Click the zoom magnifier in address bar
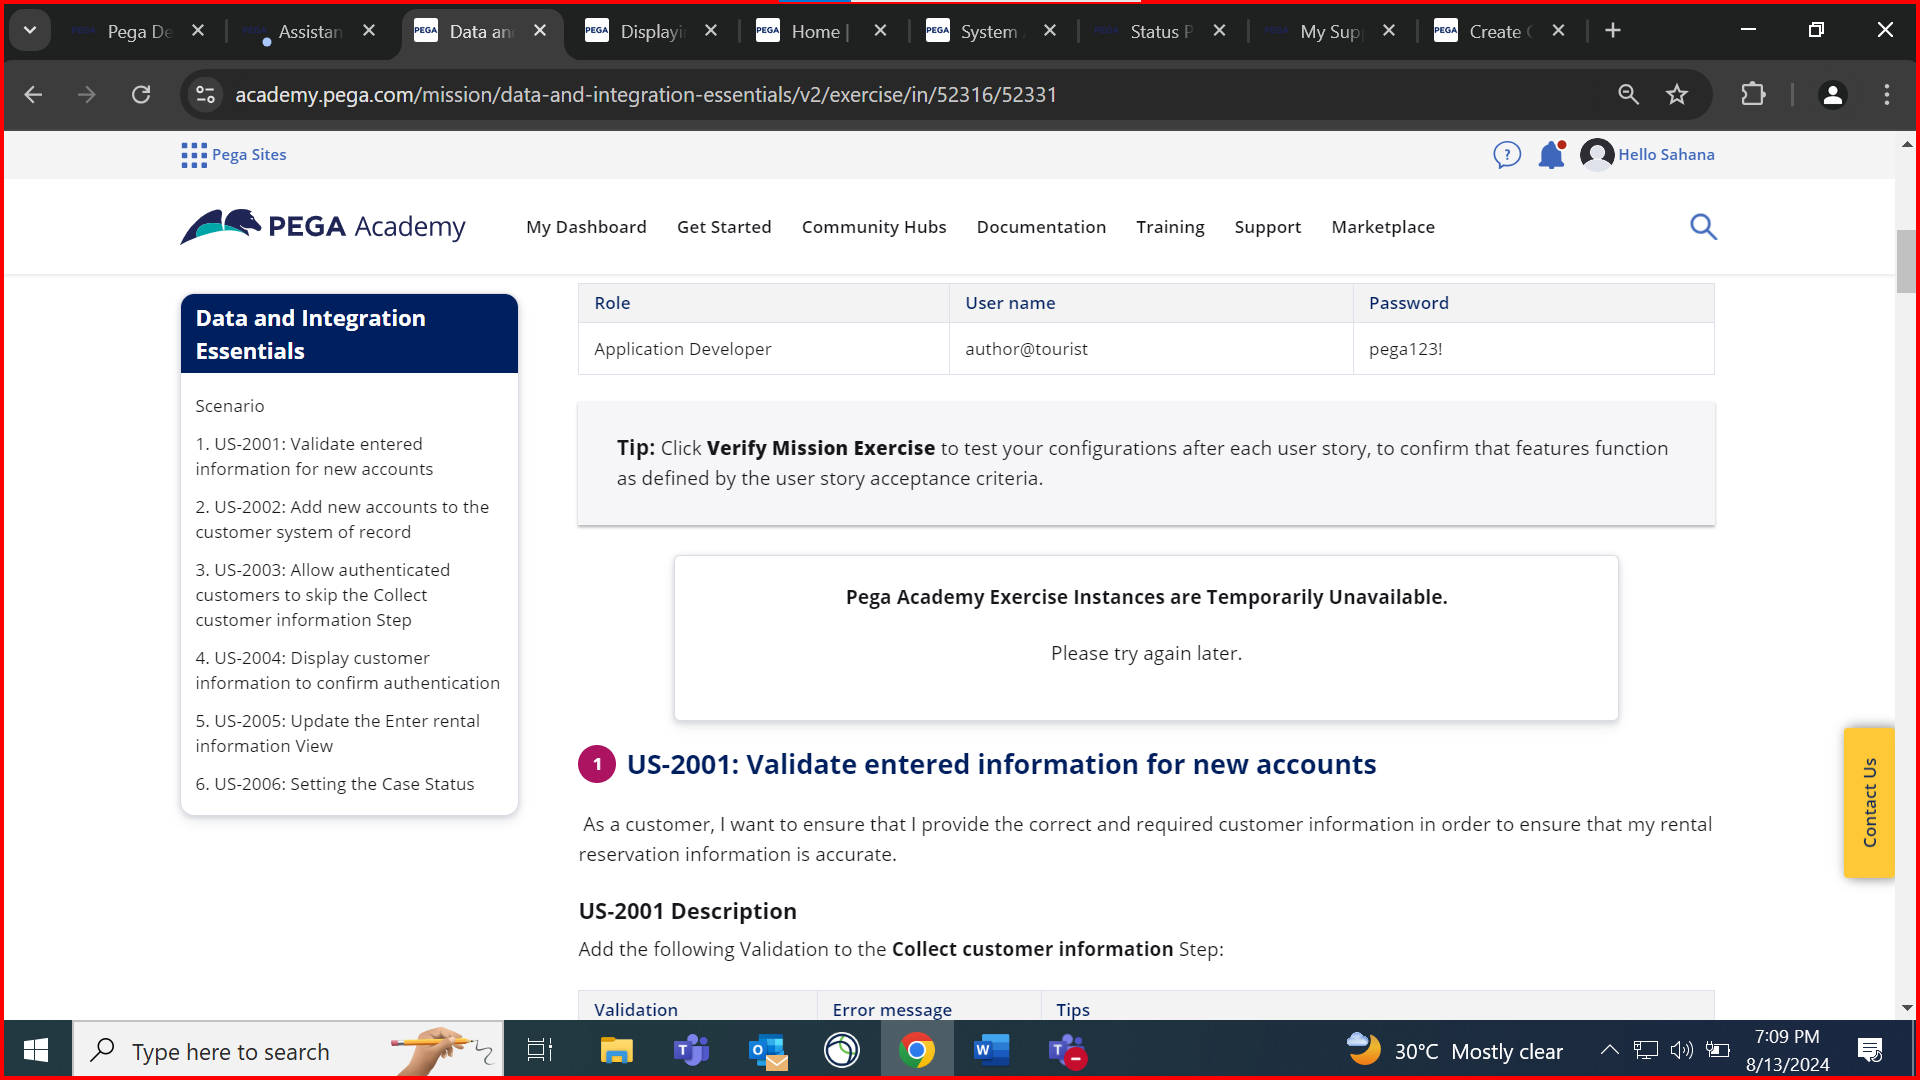The height and width of the screenshot is (1080, 1920). click(1628, 95)
